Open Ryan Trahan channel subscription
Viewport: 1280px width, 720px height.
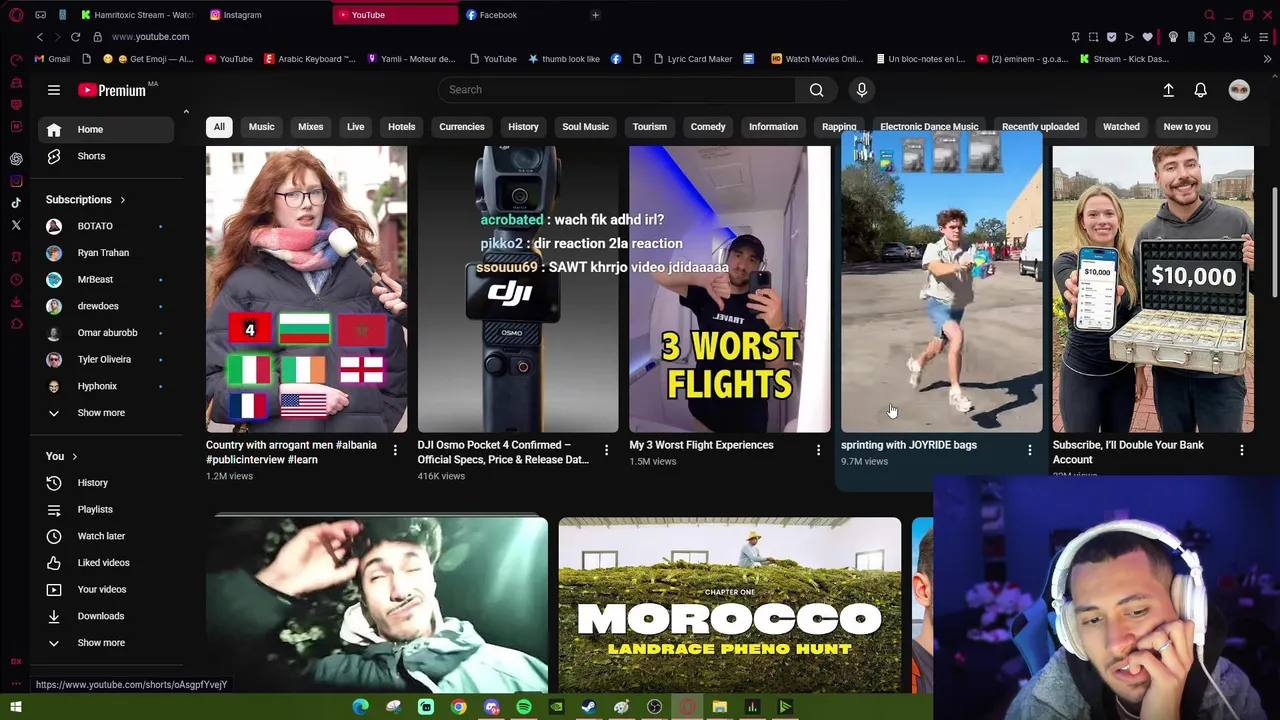[106, 253]
